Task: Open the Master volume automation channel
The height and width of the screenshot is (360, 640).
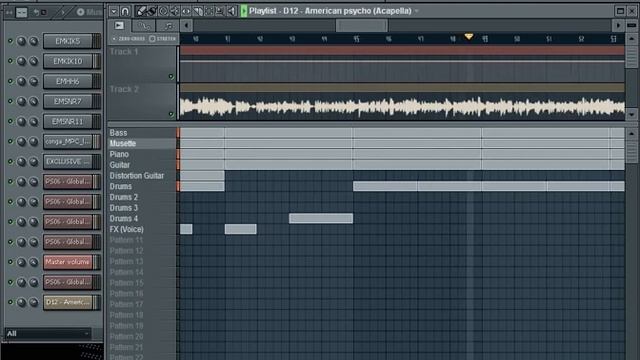Action: pos(68,262)
